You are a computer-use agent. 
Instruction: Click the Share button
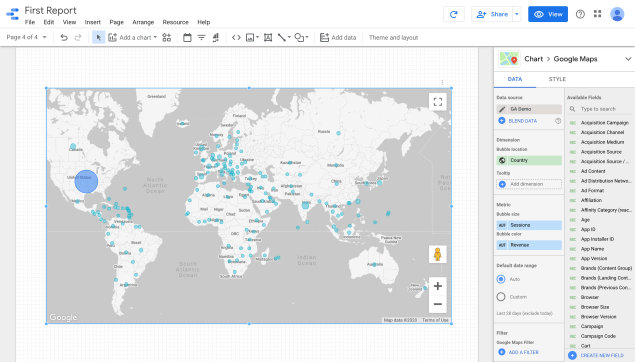pyautogui.click(x=492, y=14)
